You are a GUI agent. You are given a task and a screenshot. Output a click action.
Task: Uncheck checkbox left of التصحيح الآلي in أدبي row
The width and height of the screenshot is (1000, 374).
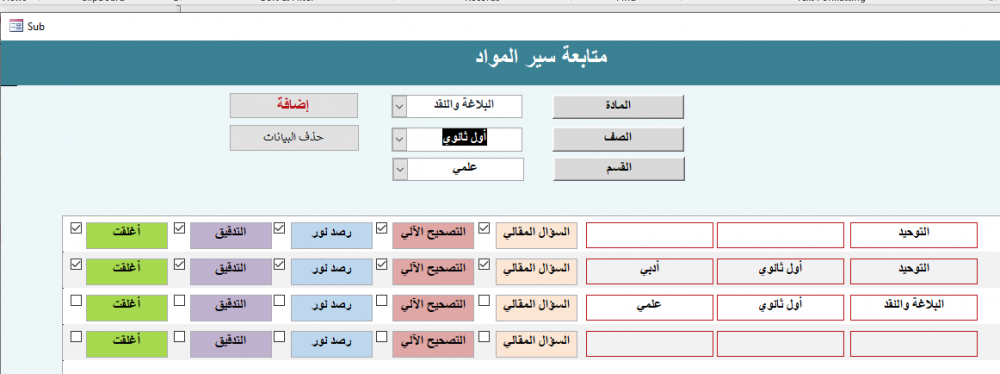(x=381, y=264)
